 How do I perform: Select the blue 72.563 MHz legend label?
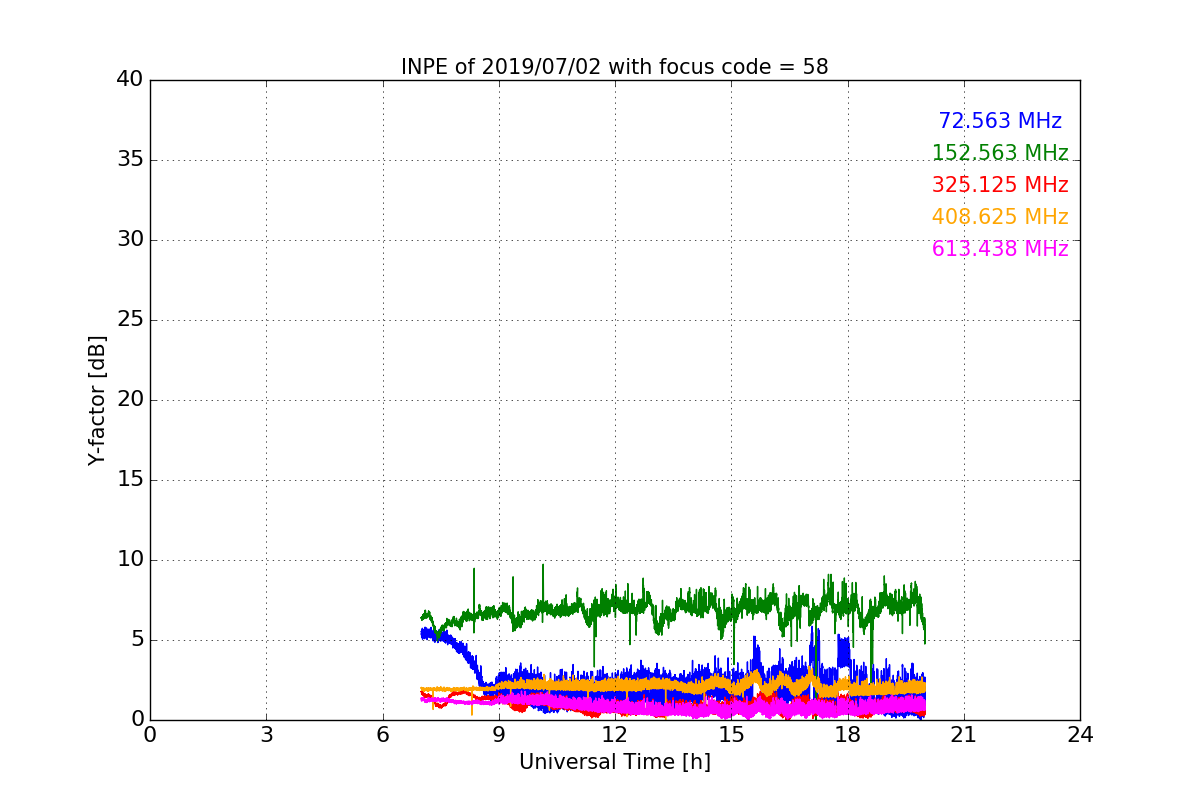coord(1000,121)
